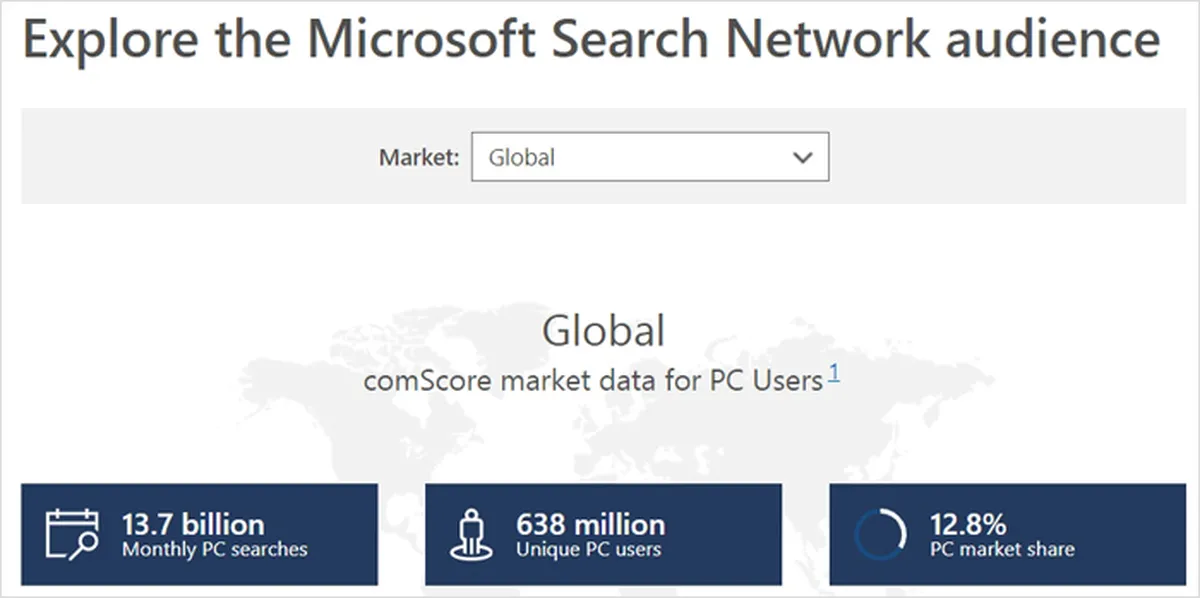
Task: Select the 12.8% market share figure
Action: point(968,524)
